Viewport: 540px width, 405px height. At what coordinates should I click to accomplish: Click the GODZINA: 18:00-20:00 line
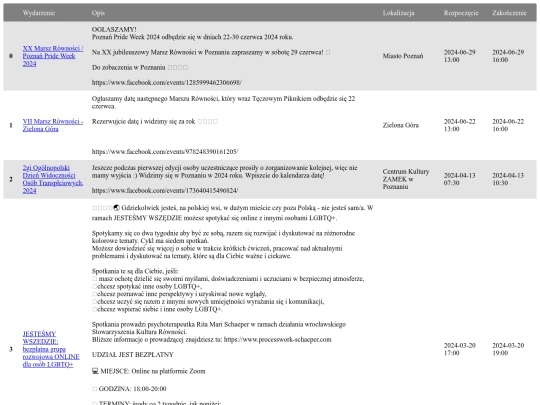click(129, 389)
